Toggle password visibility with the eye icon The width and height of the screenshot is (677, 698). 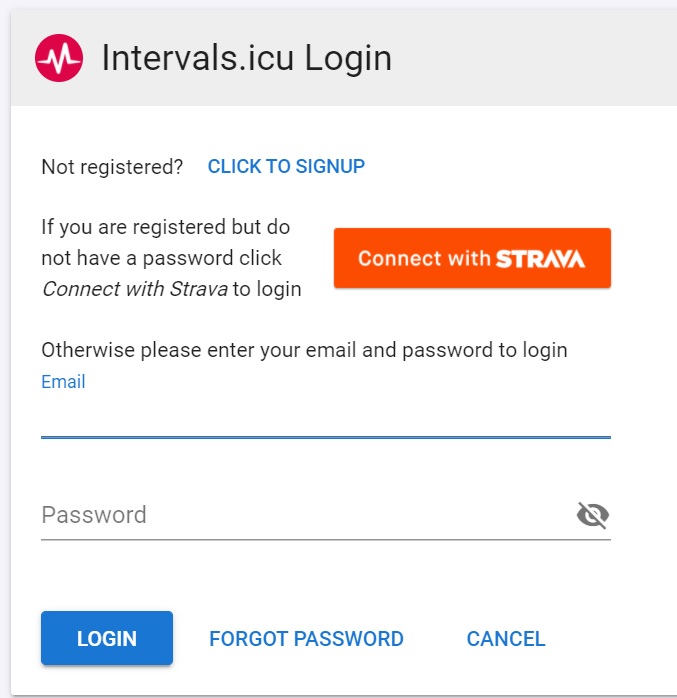(593, 515)
